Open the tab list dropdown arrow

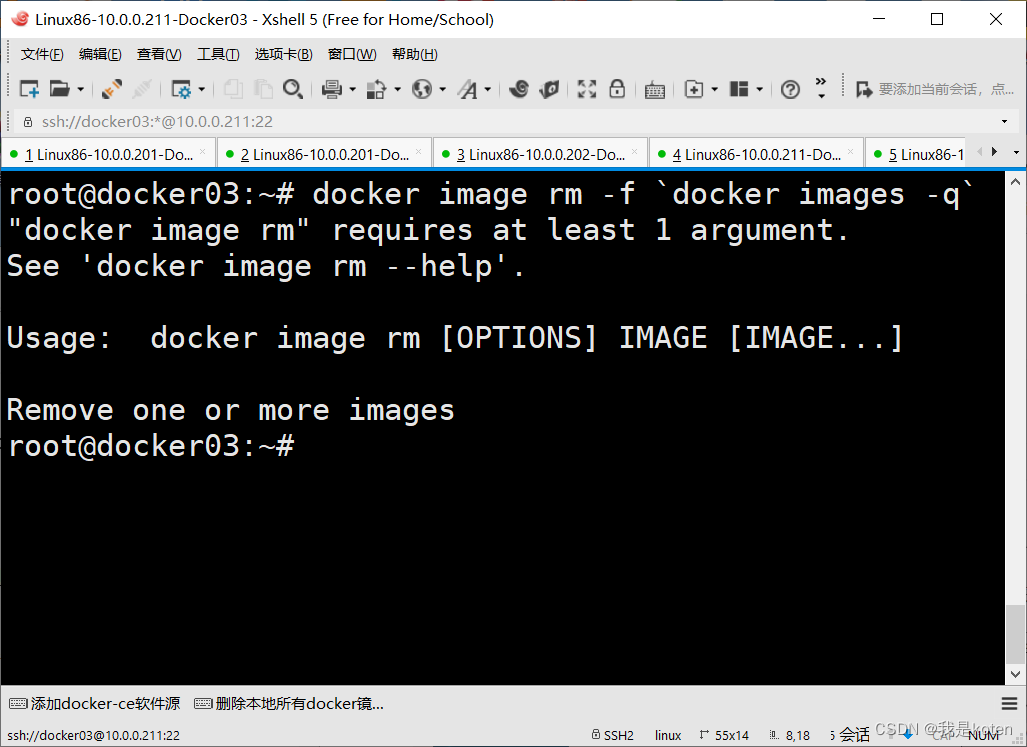(x=1016, y=153)
